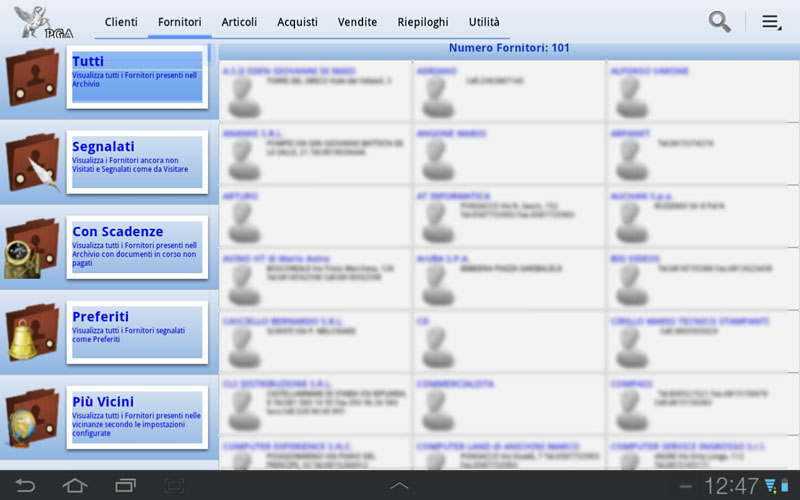Open the AUCHAN S.p.a. supplier card

[703, 216]
